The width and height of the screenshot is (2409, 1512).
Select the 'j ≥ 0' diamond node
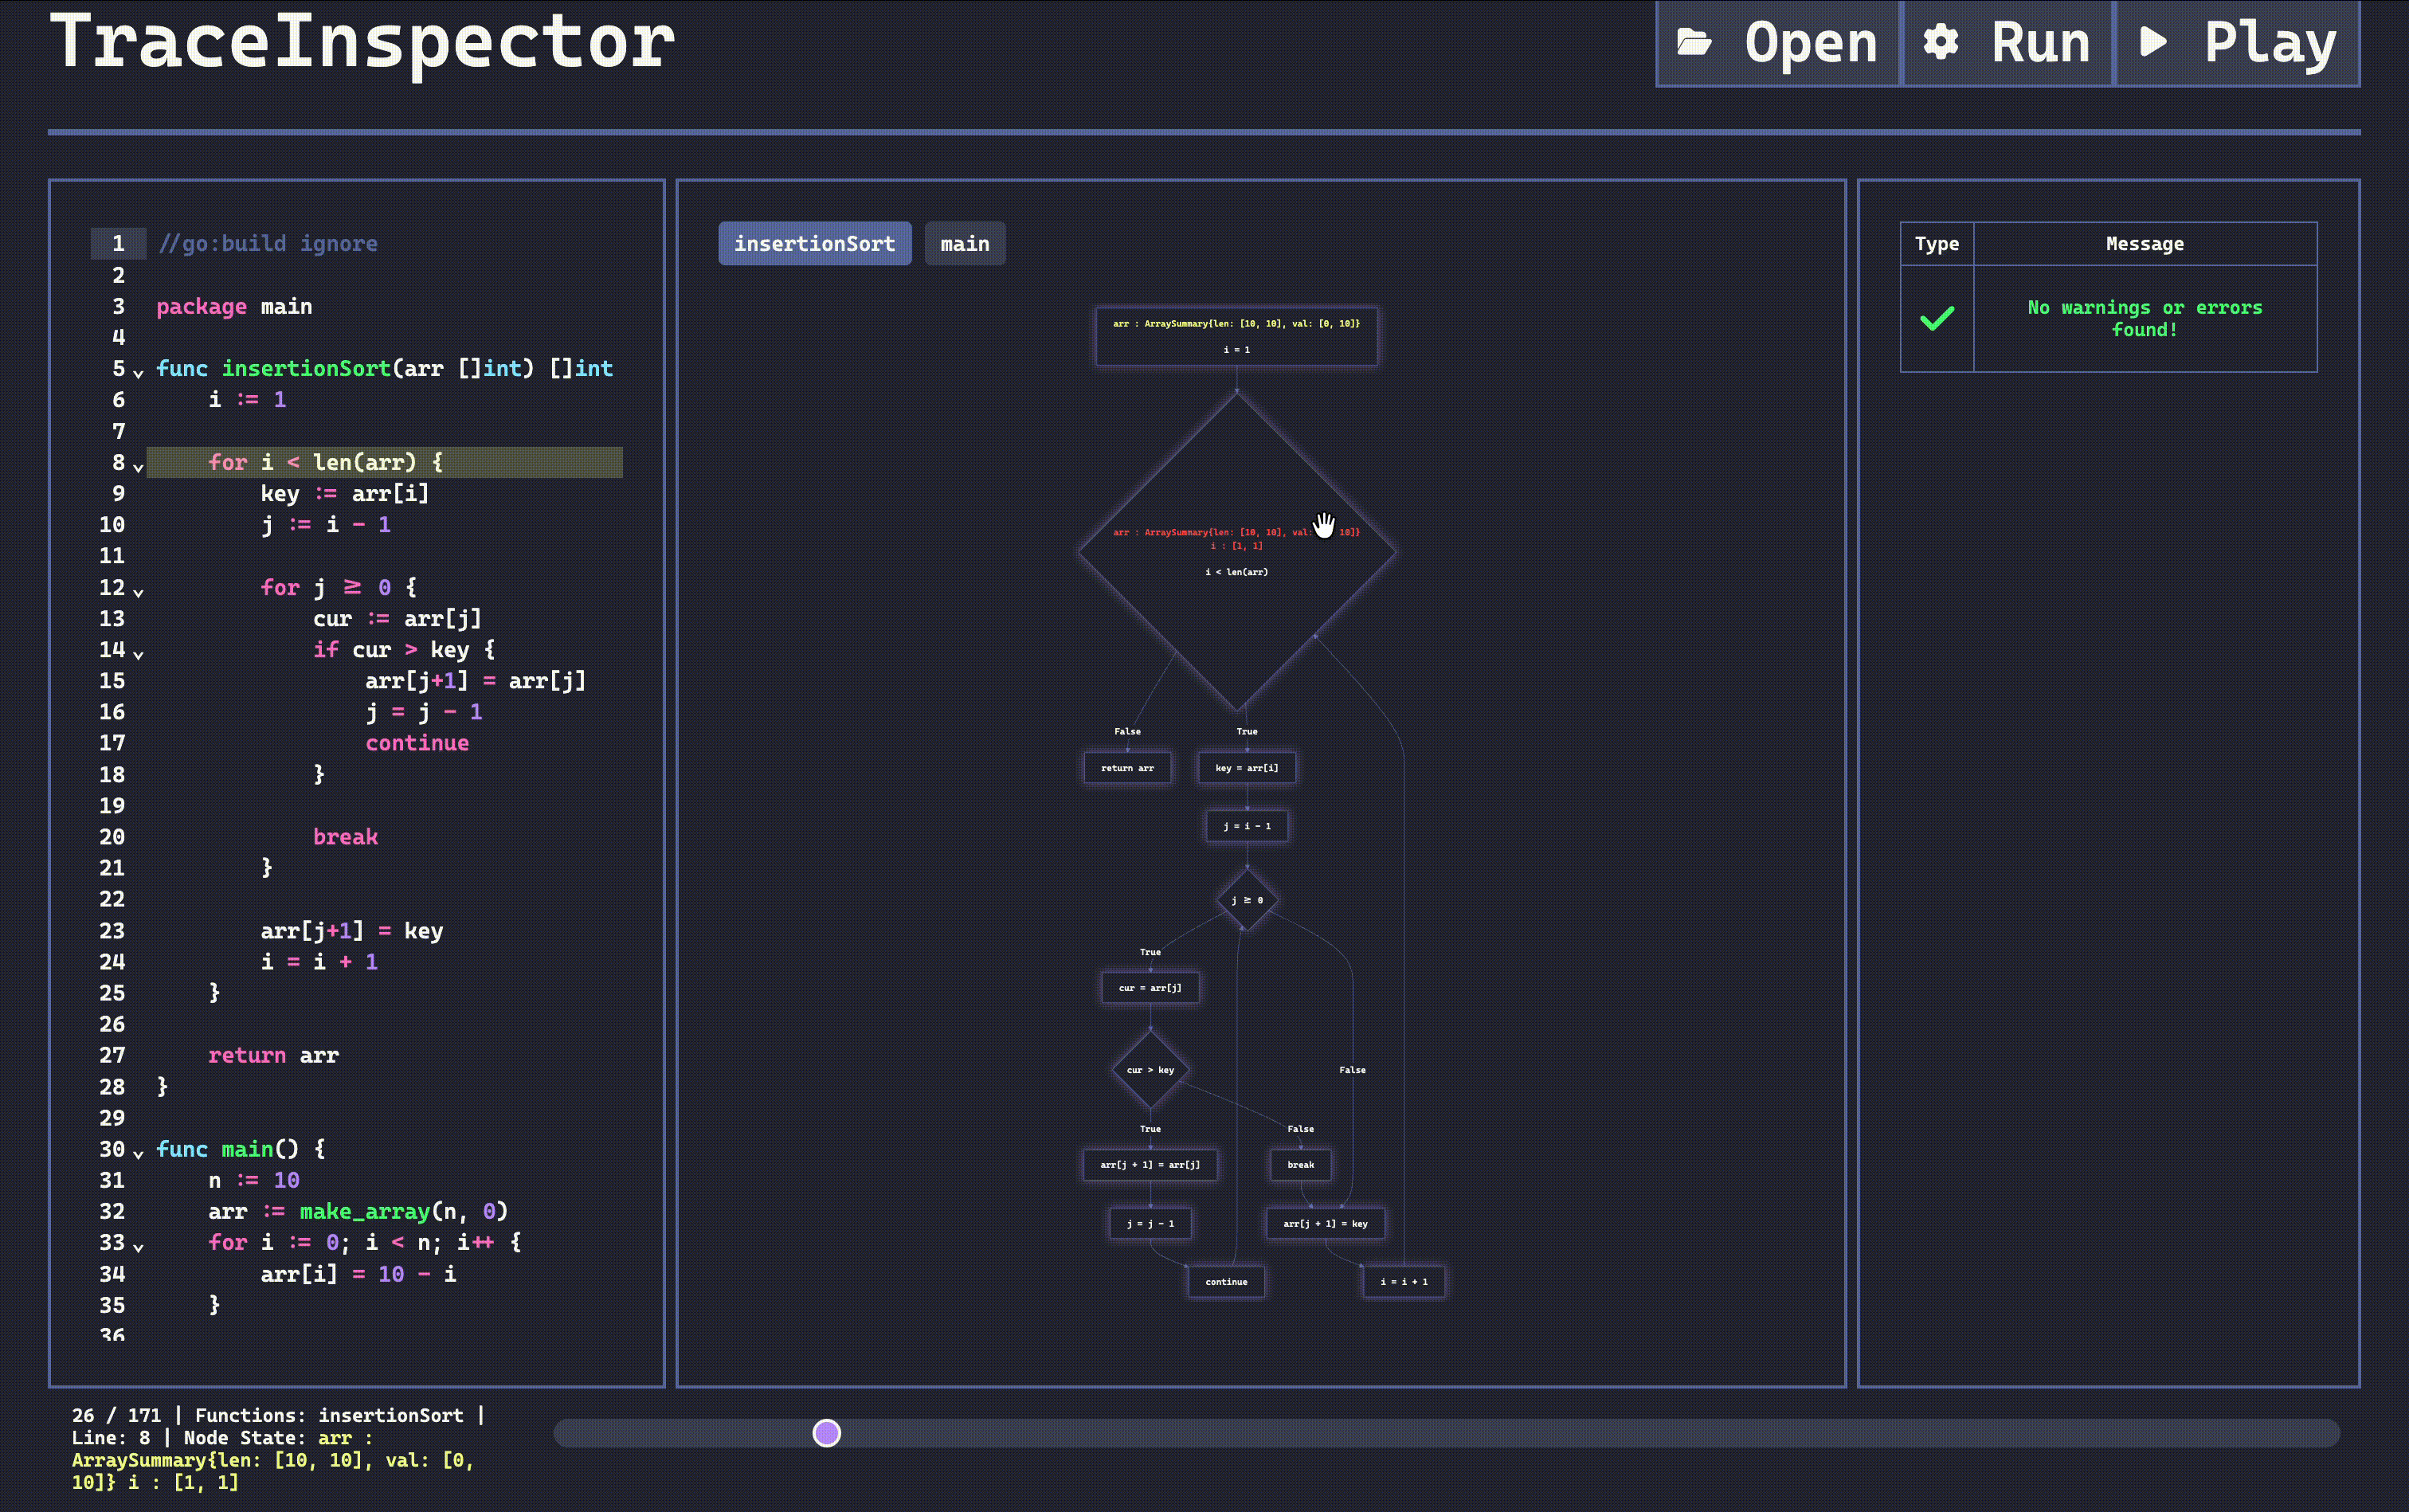click(1246, 900)
